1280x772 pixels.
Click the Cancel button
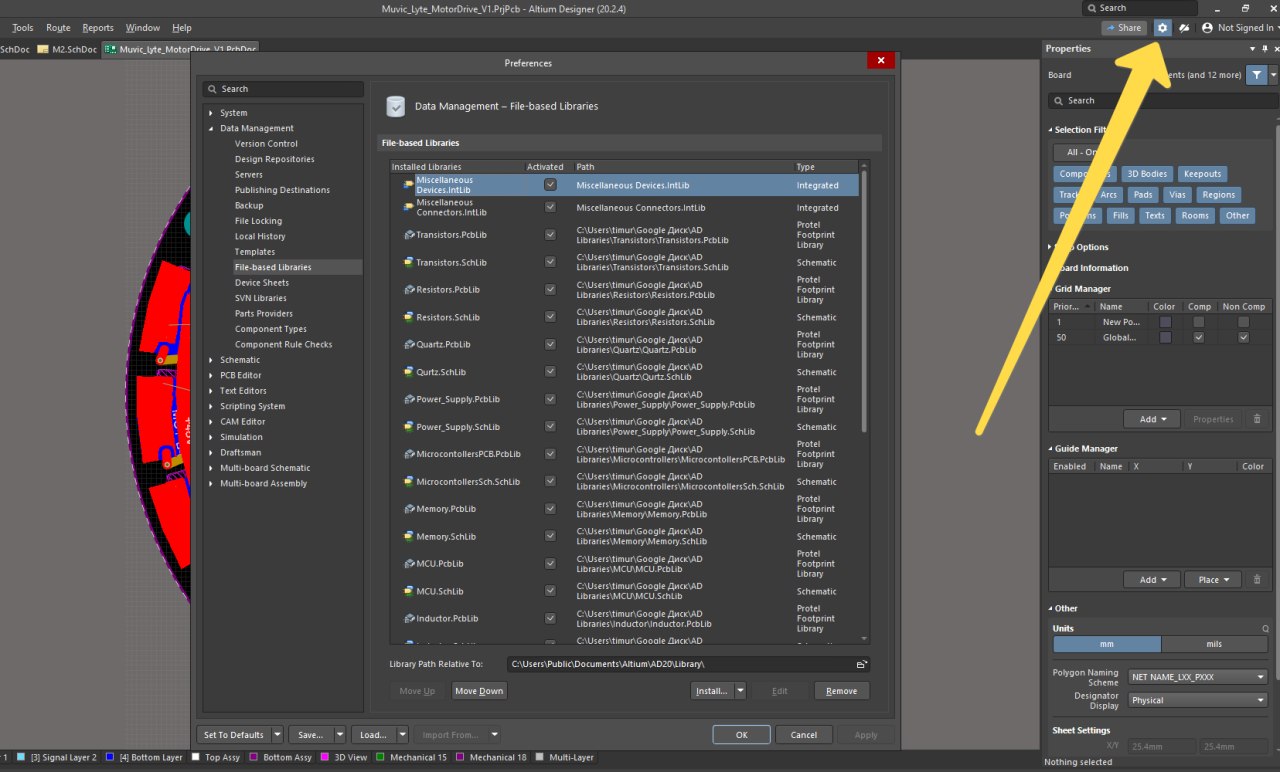(804, 735)
